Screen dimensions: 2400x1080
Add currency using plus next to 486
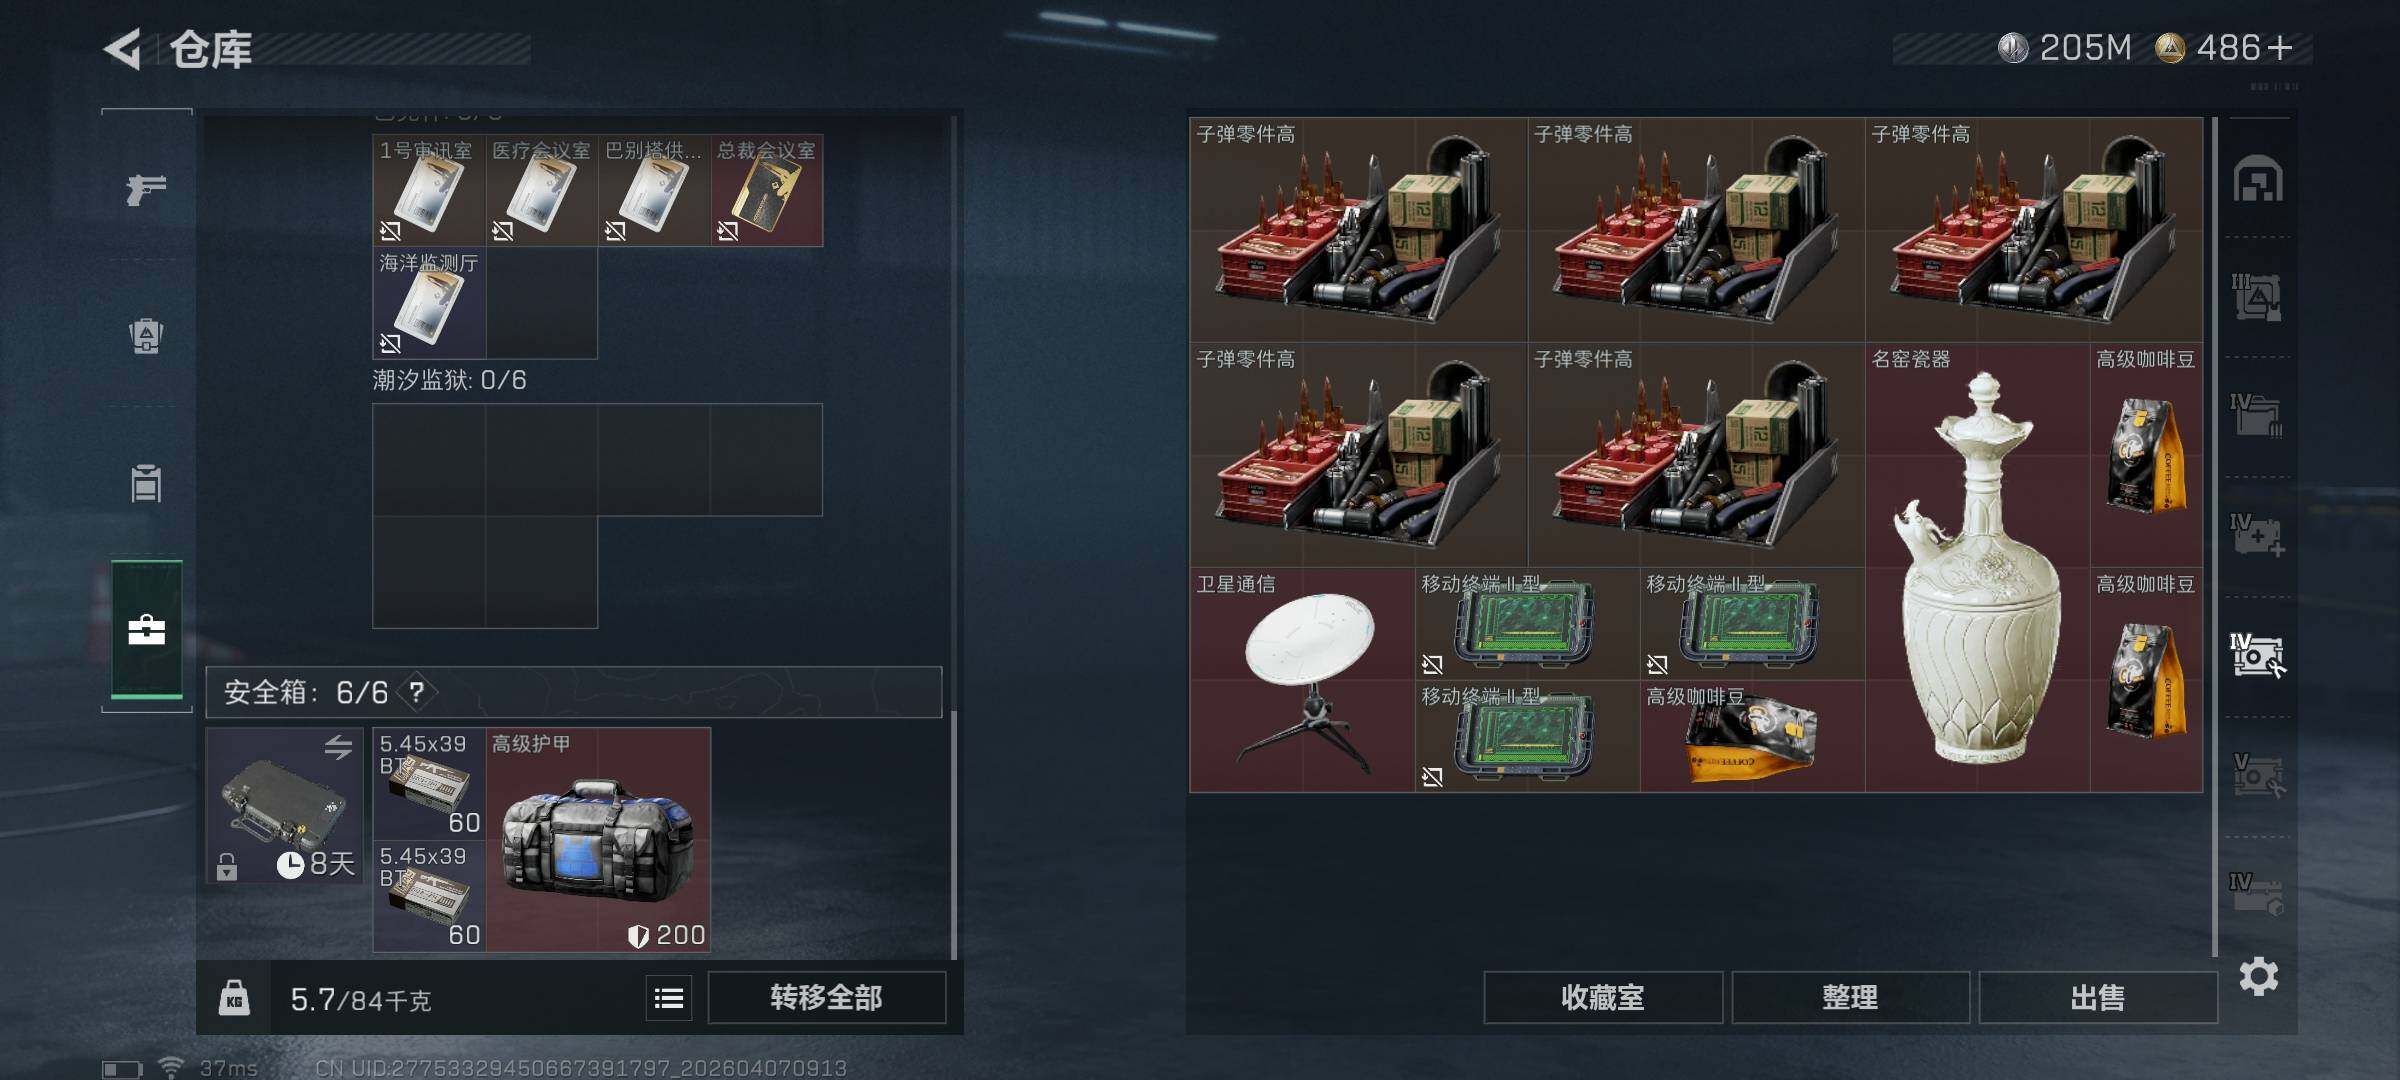[x=2279, y=48]
